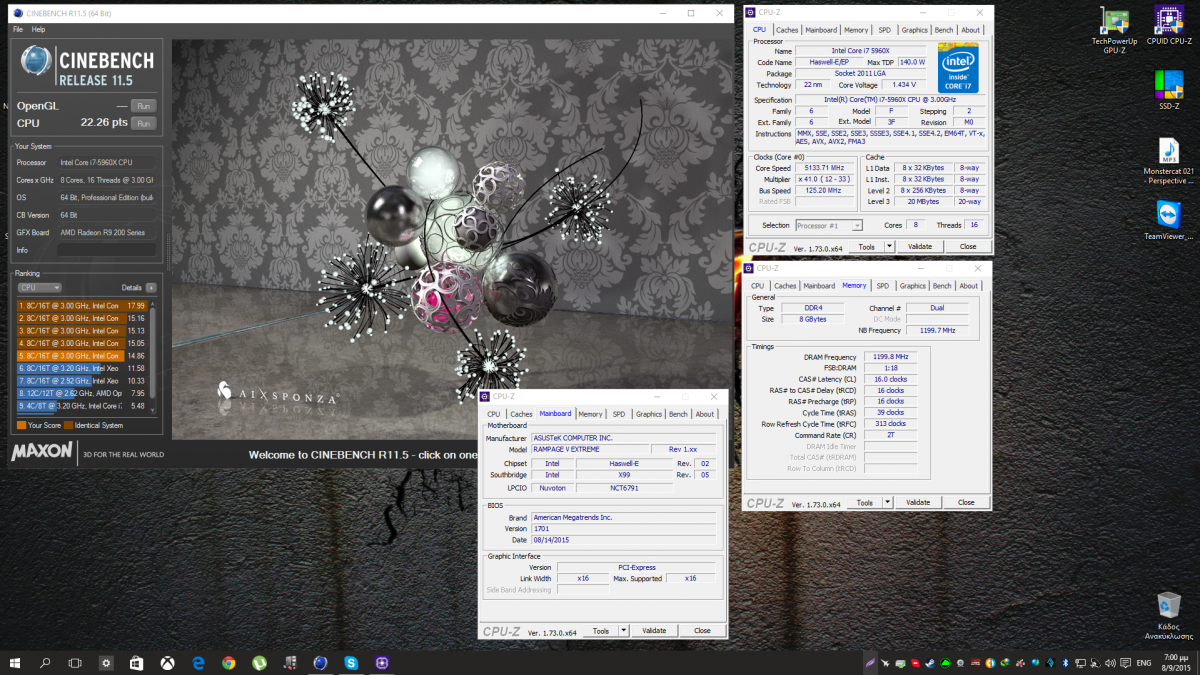Click the DRAM Frequency value 1199.8 MHz

(x=890, y=357)
